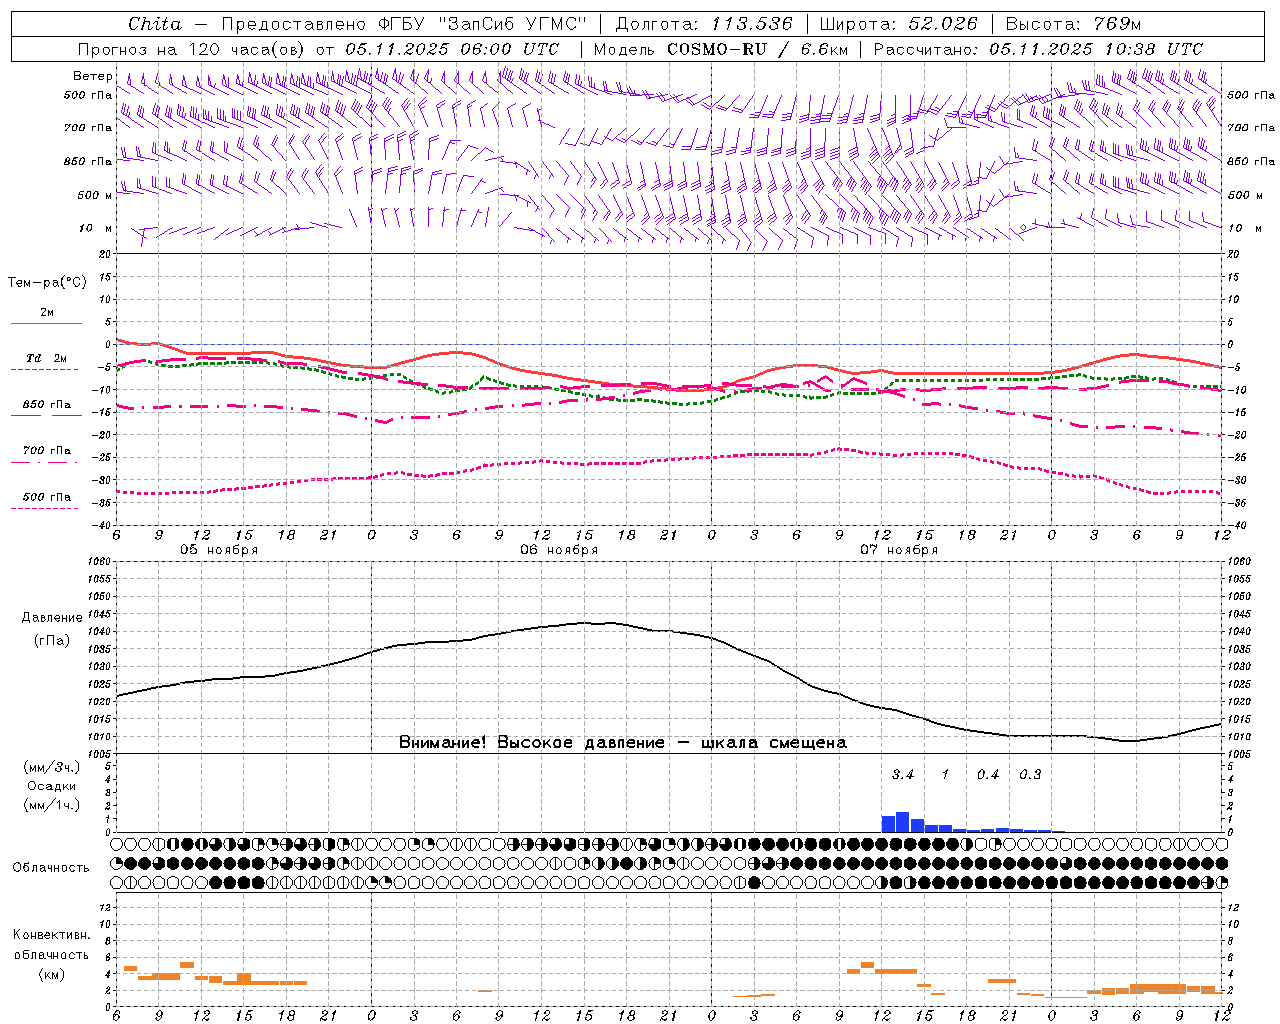Click the "Облачность" cloud cover label
The height and width of the screenshot is (1024, 1280).
(51, 868)
